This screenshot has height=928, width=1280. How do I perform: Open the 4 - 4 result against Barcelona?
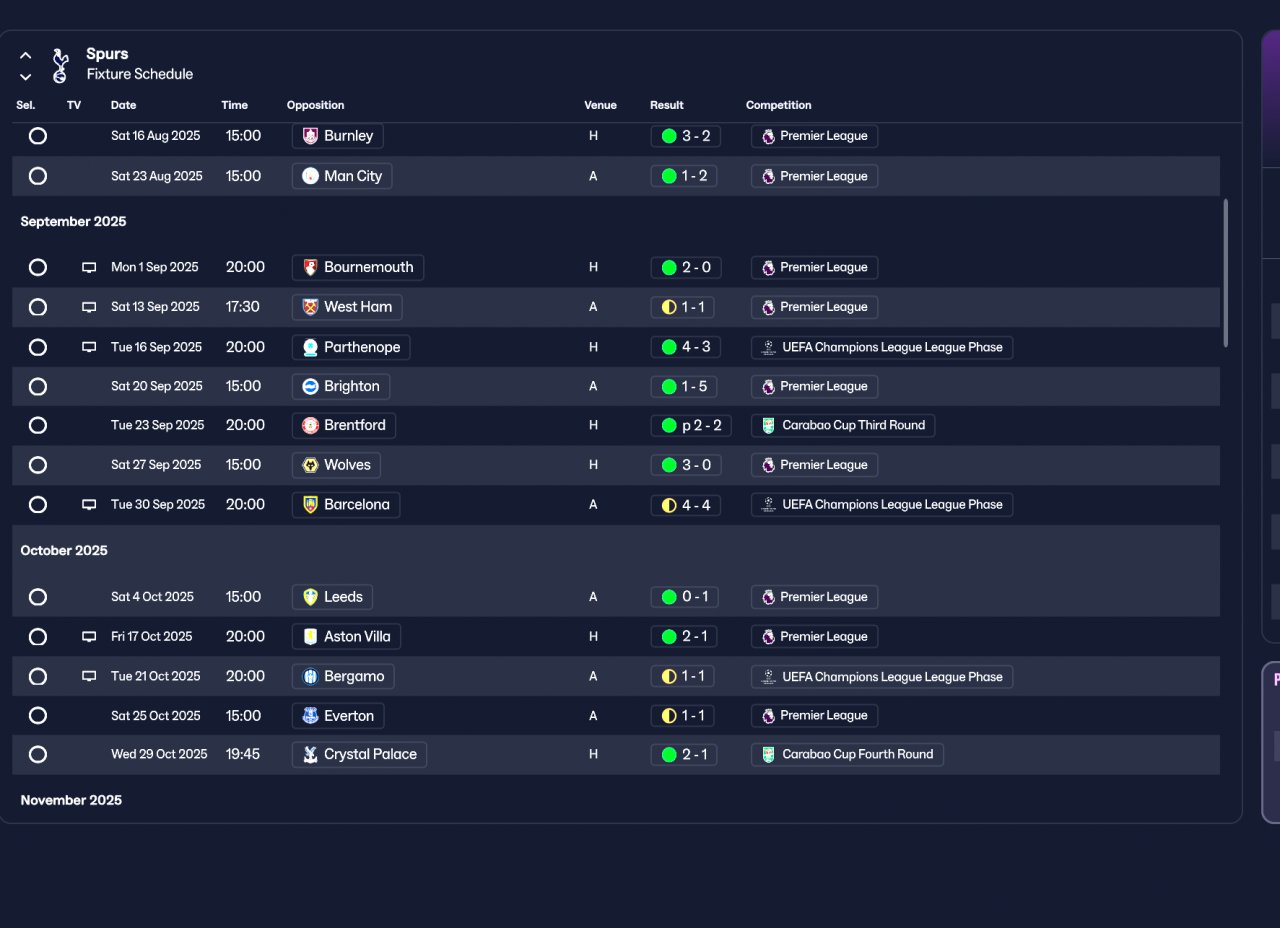click(x=686, y=505)
